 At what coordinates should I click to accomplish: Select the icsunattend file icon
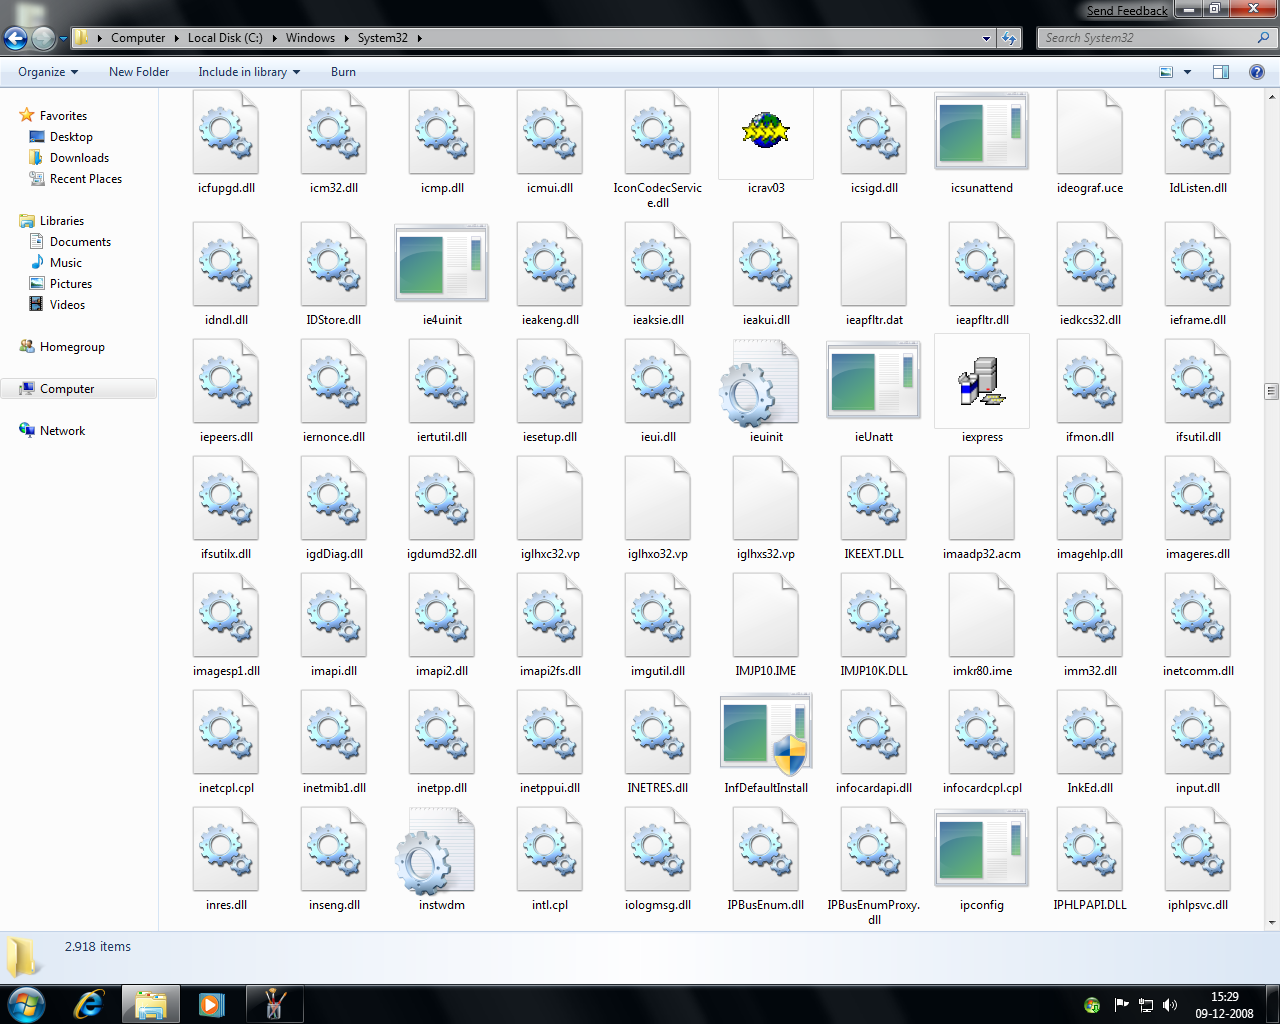point(981,131)
